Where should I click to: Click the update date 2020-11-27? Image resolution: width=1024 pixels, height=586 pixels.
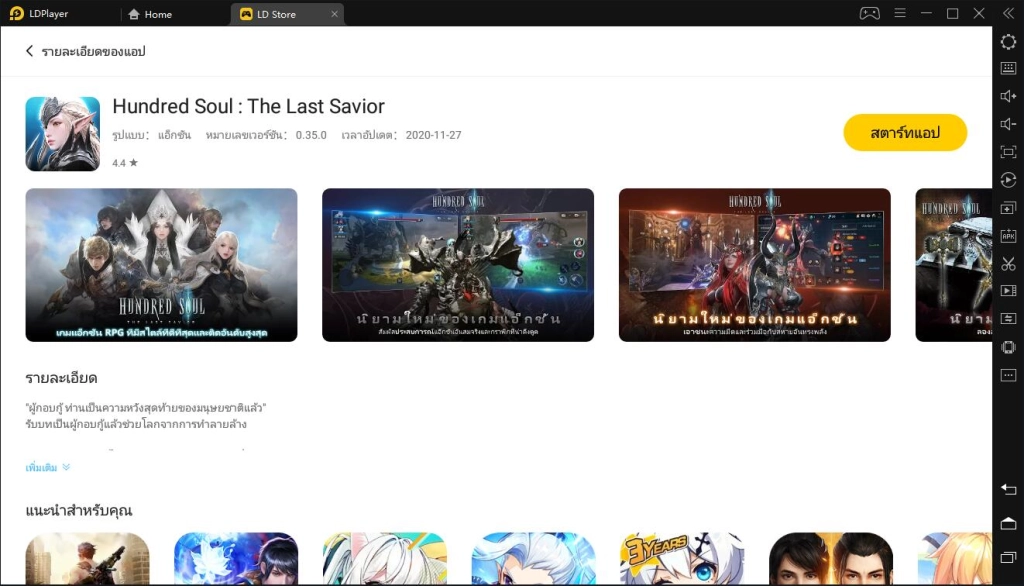[x=433, y=135]
